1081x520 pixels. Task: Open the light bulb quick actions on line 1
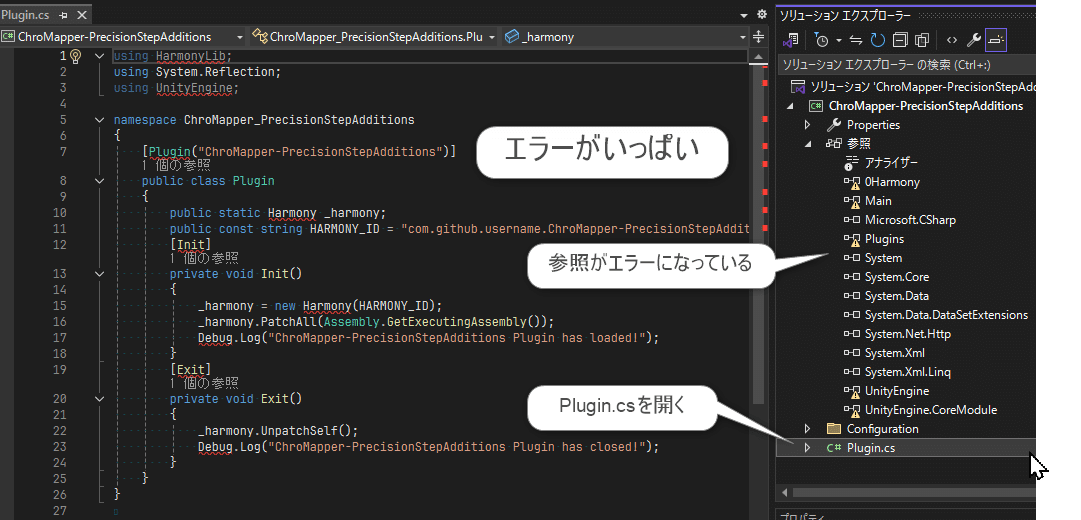pyautogui.click(x=76, y=56)
